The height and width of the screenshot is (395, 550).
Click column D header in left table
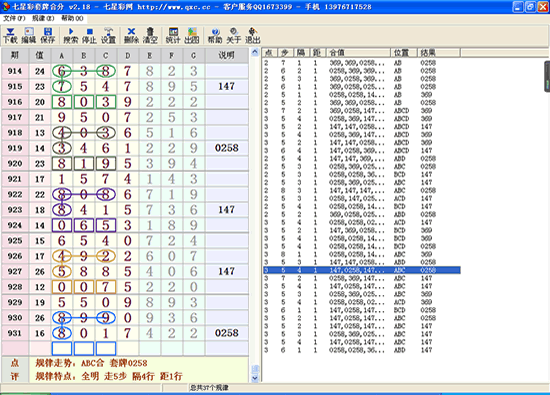(x=128, y=55)
